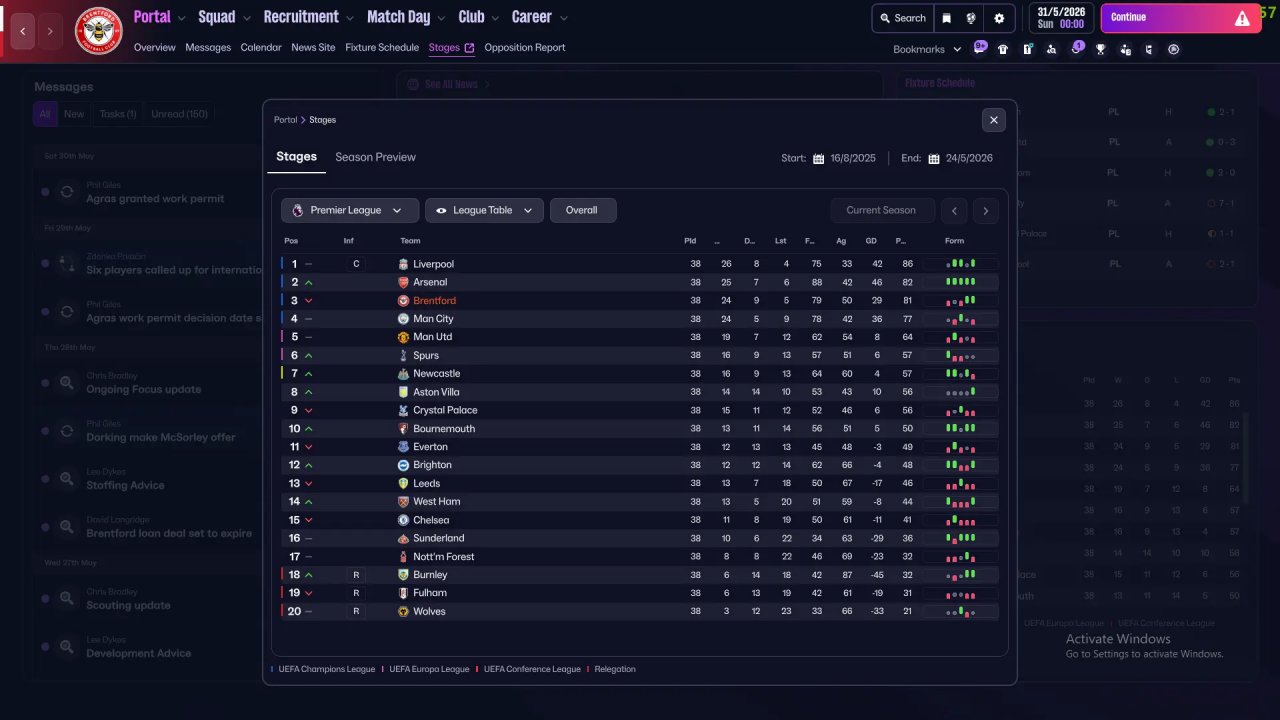Close the Stages dialog with X

pyautogui.click(x=993, y=120)
